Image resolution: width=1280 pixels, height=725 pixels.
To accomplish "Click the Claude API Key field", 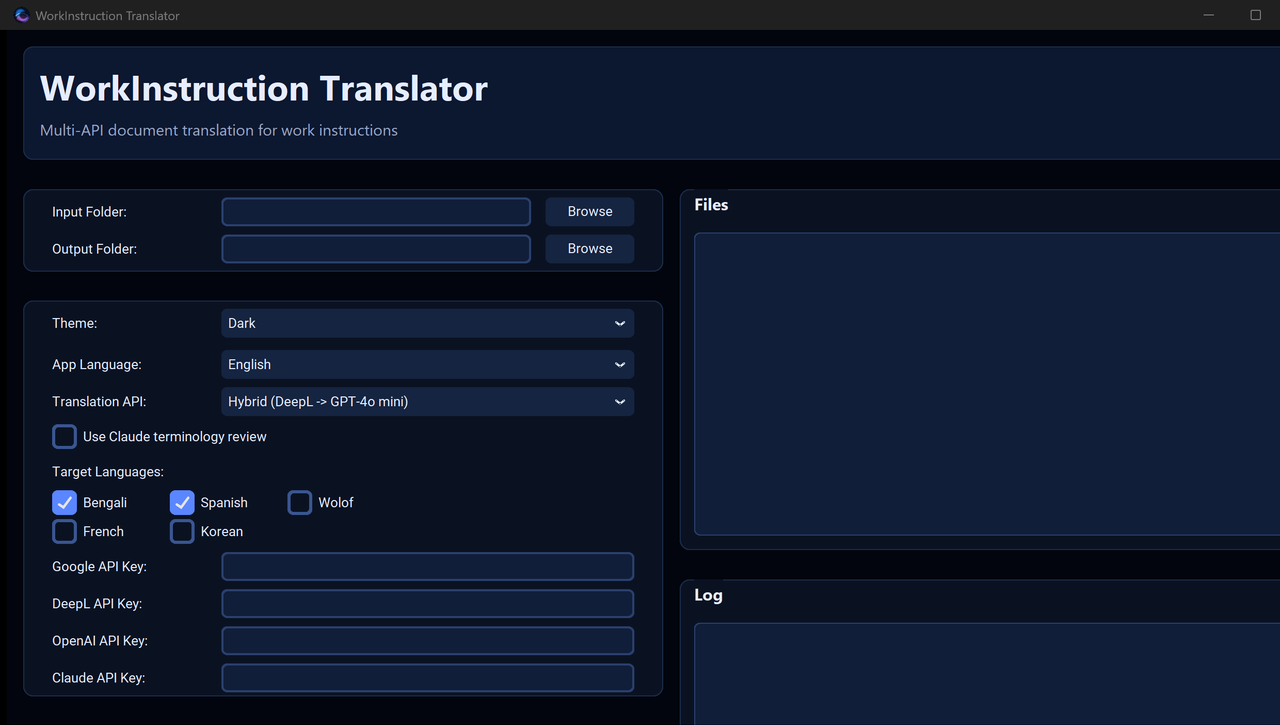I will [428, 678].
